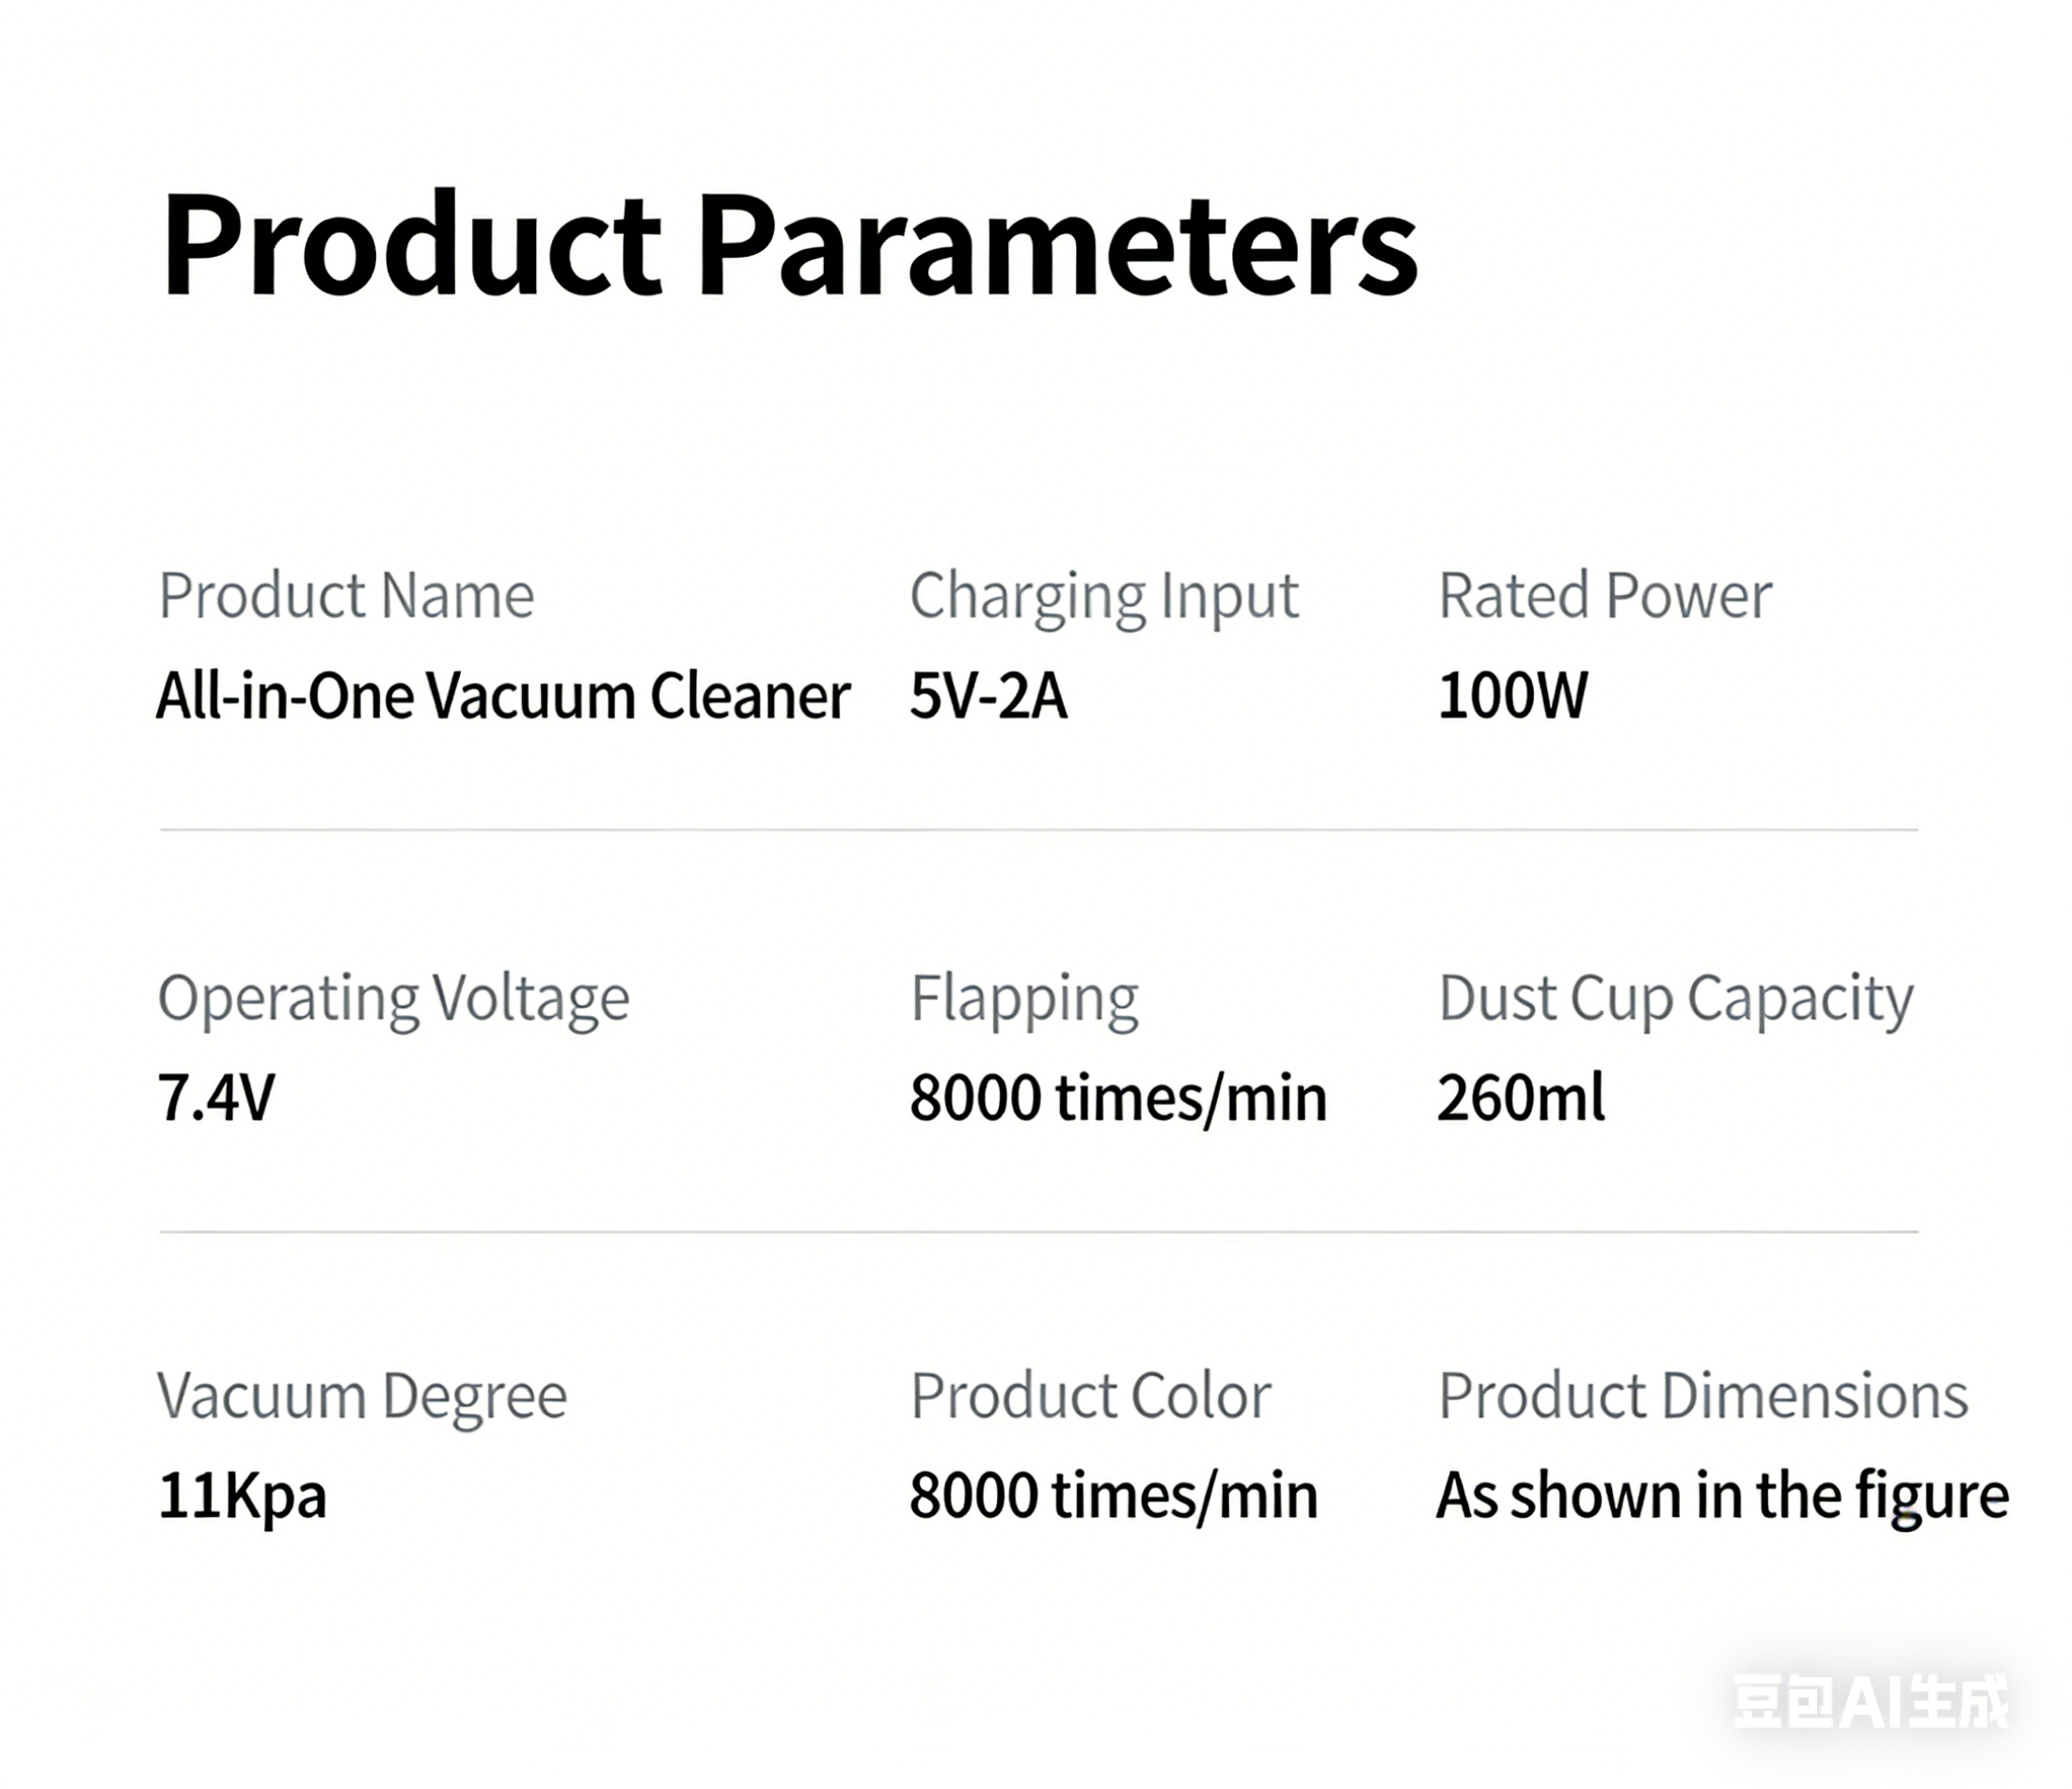Click the Flapping label
2072x1789 pixels.
pyautogui.click(x=1024, y=998)
